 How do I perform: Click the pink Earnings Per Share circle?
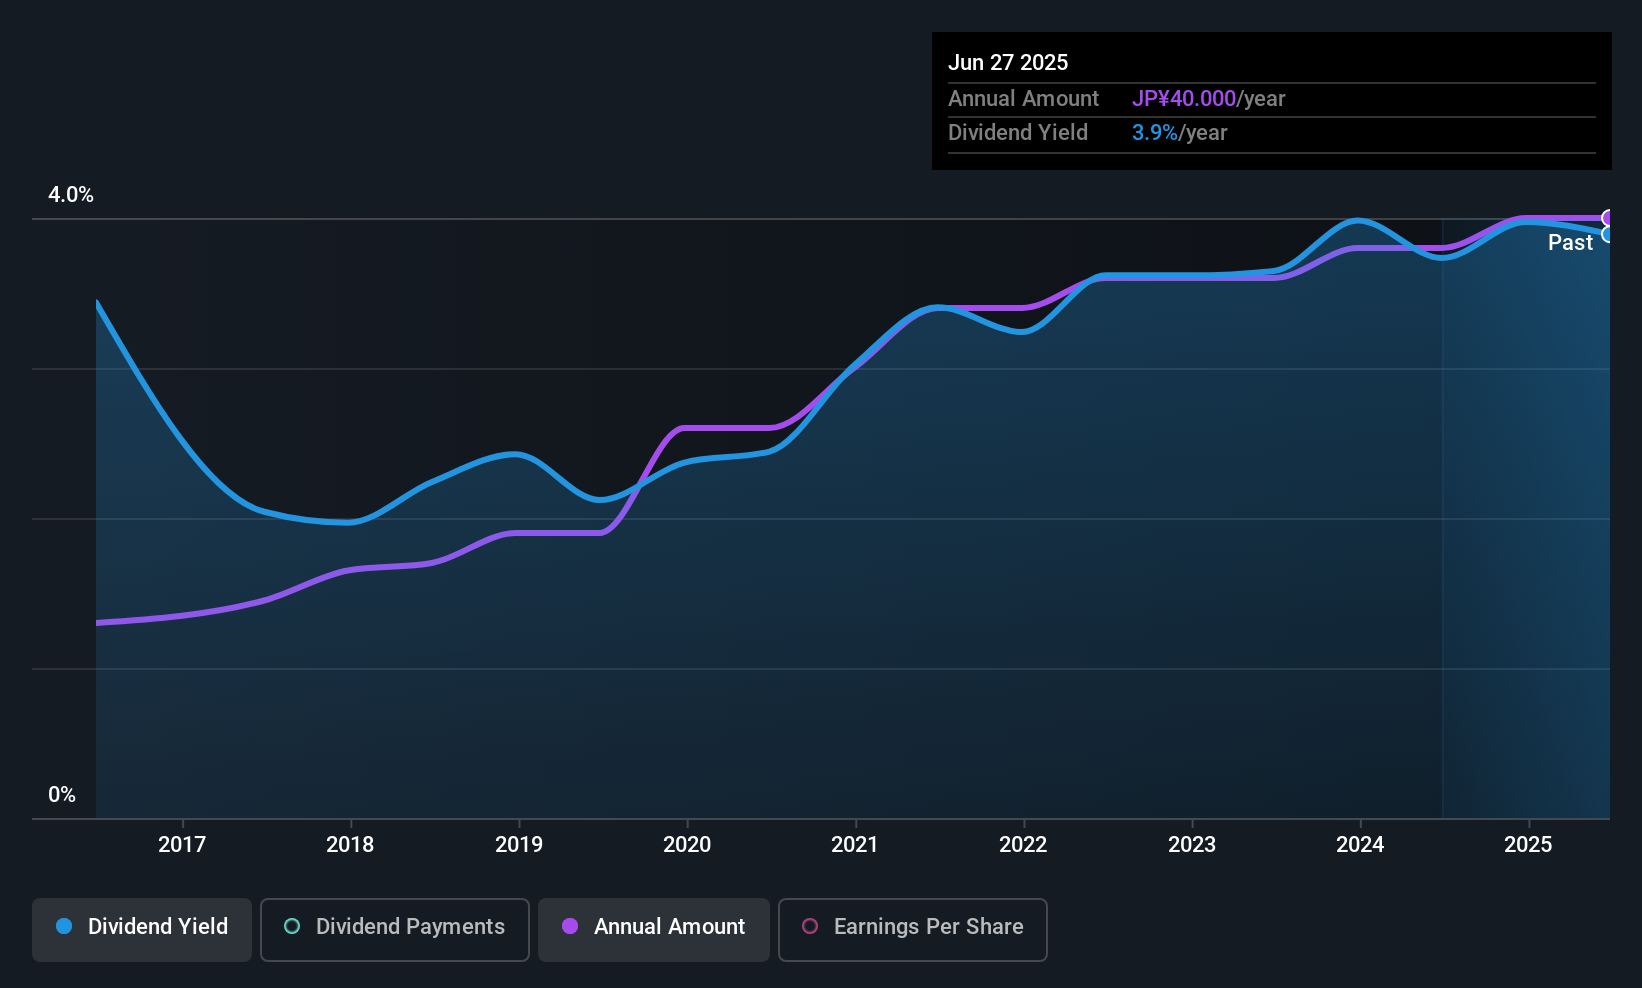[810, 926]
